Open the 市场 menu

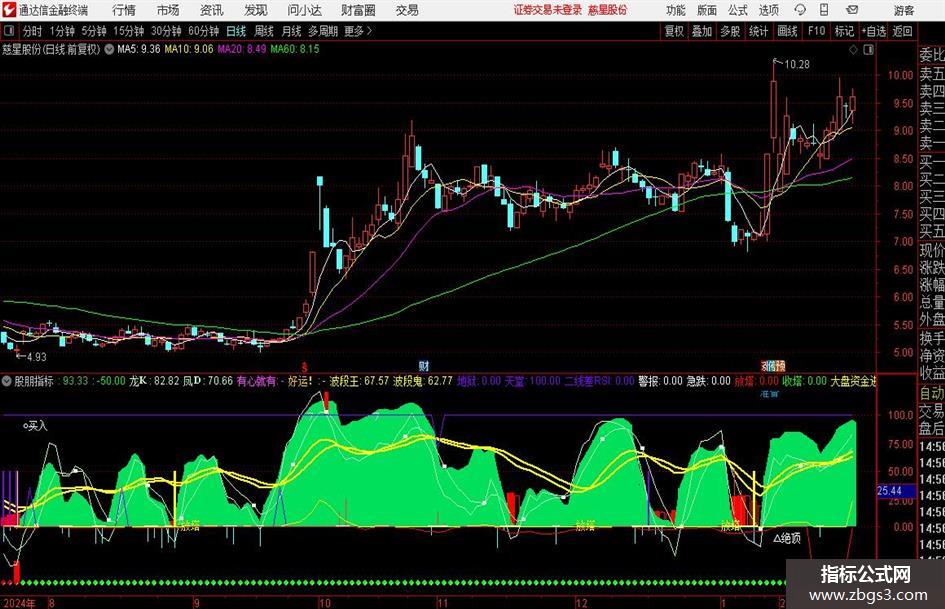[x=168, y=10]
